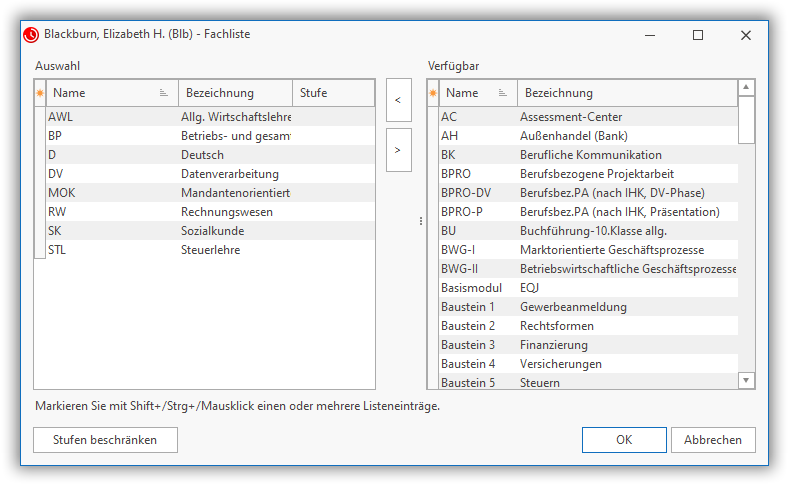
Task: Select BP row in Auswahl
Action: click(210, 136)
